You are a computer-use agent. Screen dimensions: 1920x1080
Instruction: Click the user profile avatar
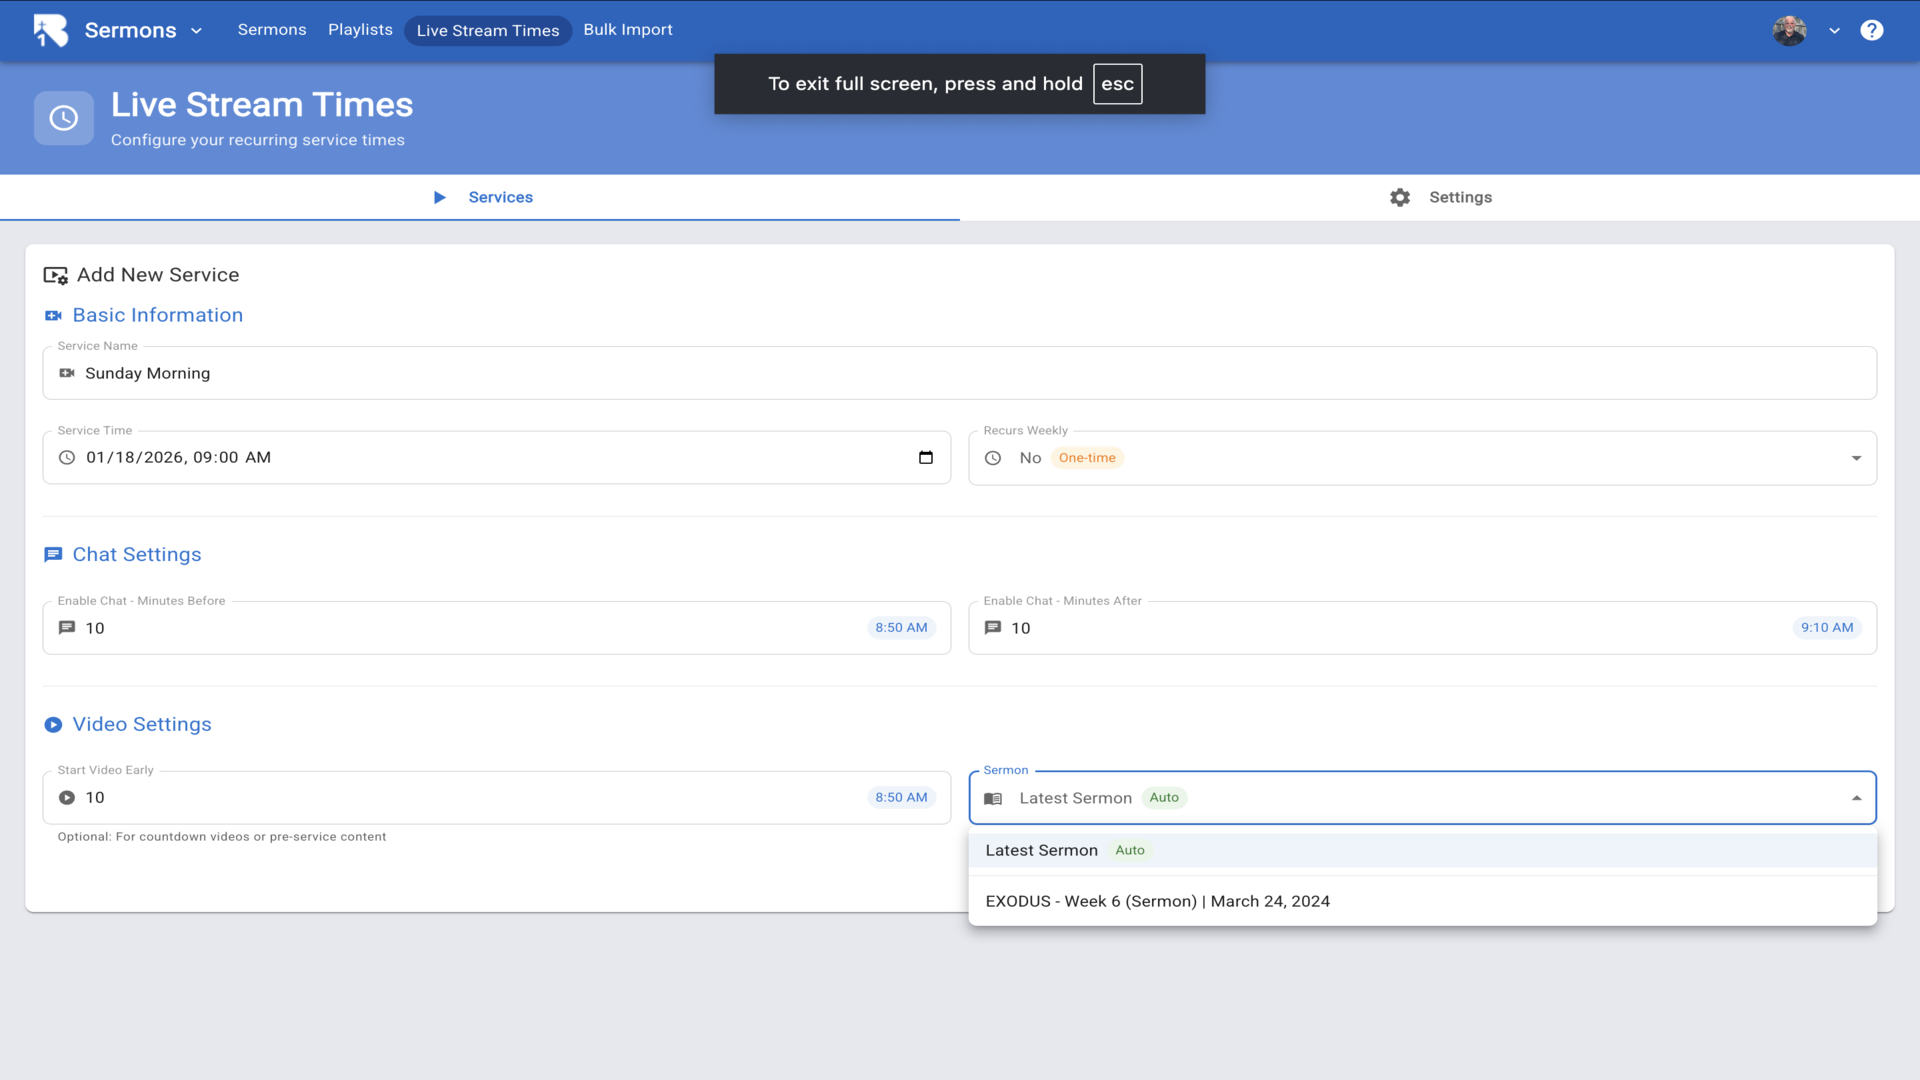(1789, 30)
